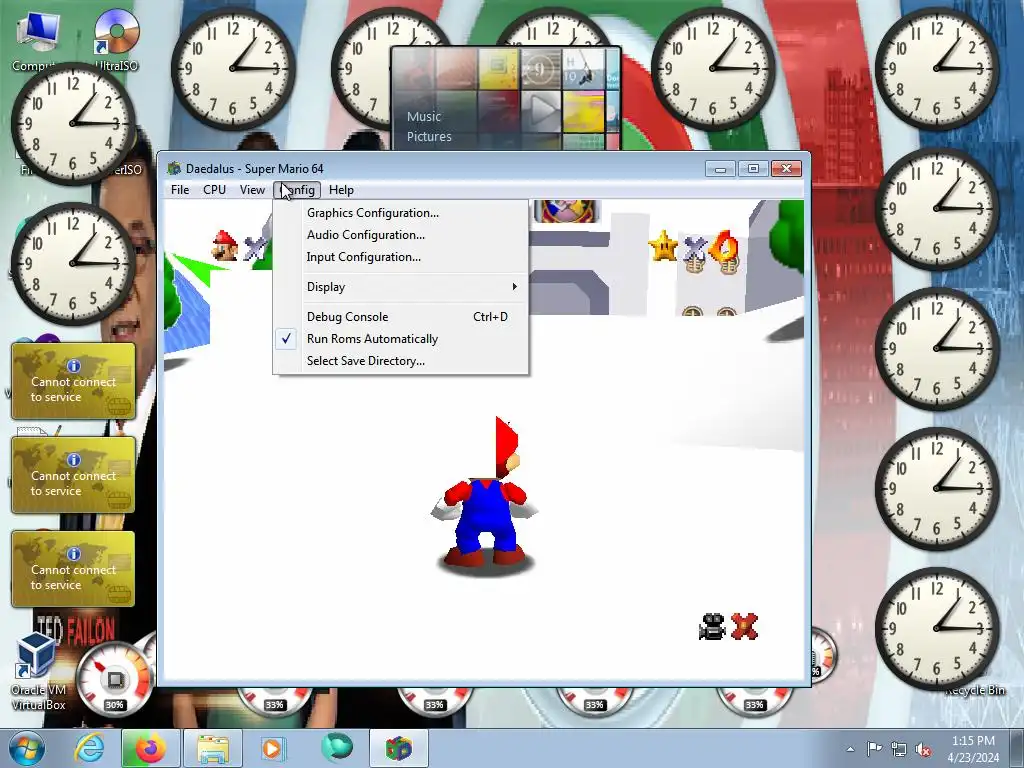Open Windows Explorer folder on taskbar

point(213,748)
